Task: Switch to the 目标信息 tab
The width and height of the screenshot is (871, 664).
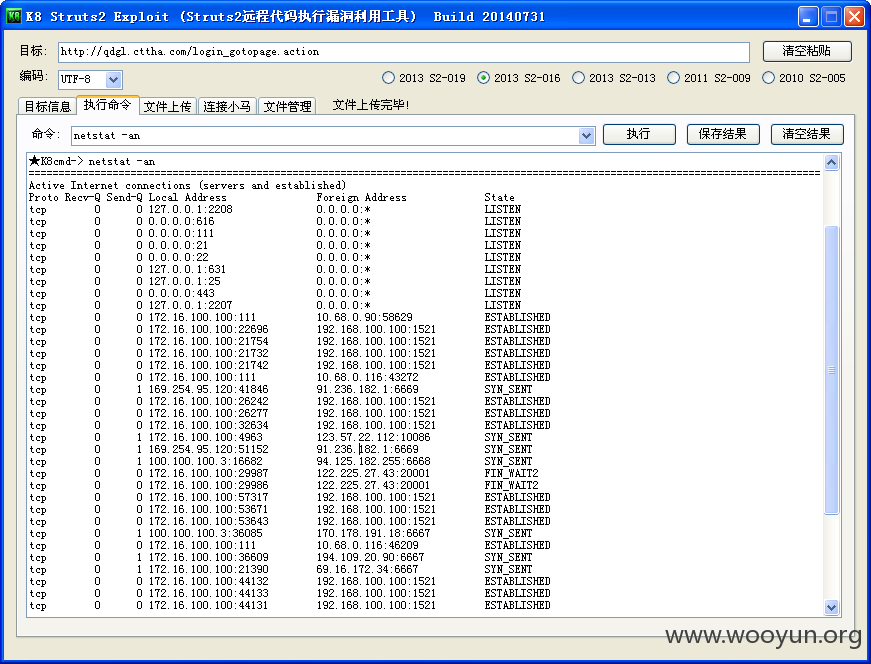Action: [47, 106]
